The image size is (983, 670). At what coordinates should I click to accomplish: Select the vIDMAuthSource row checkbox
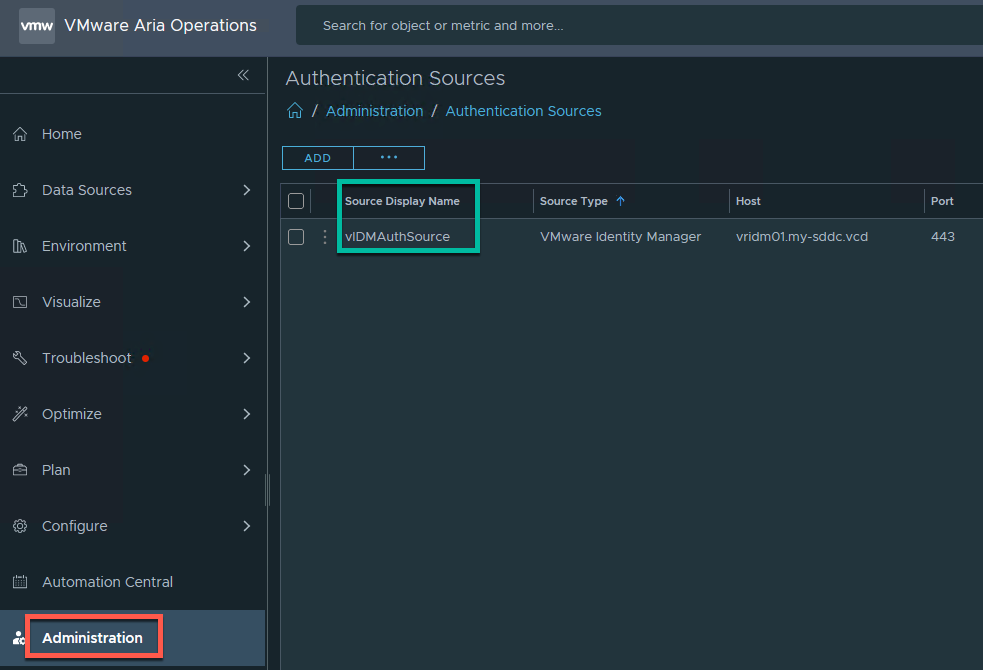point(296,236)
